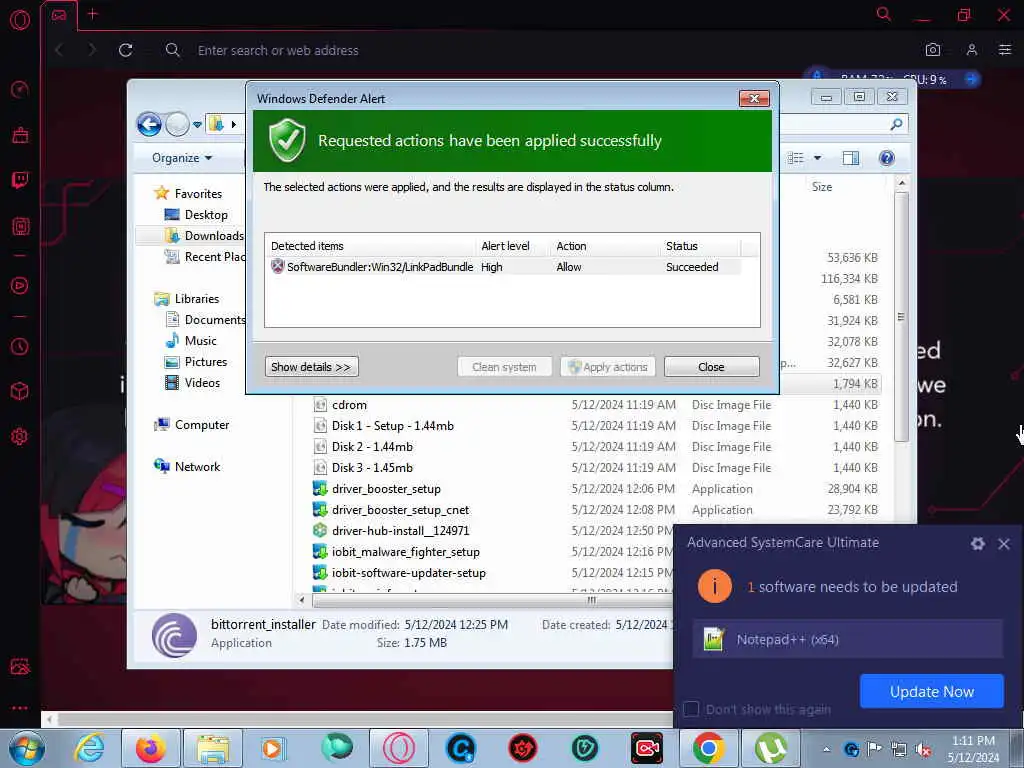Toggle the Explorer preview pane icon

851,158
